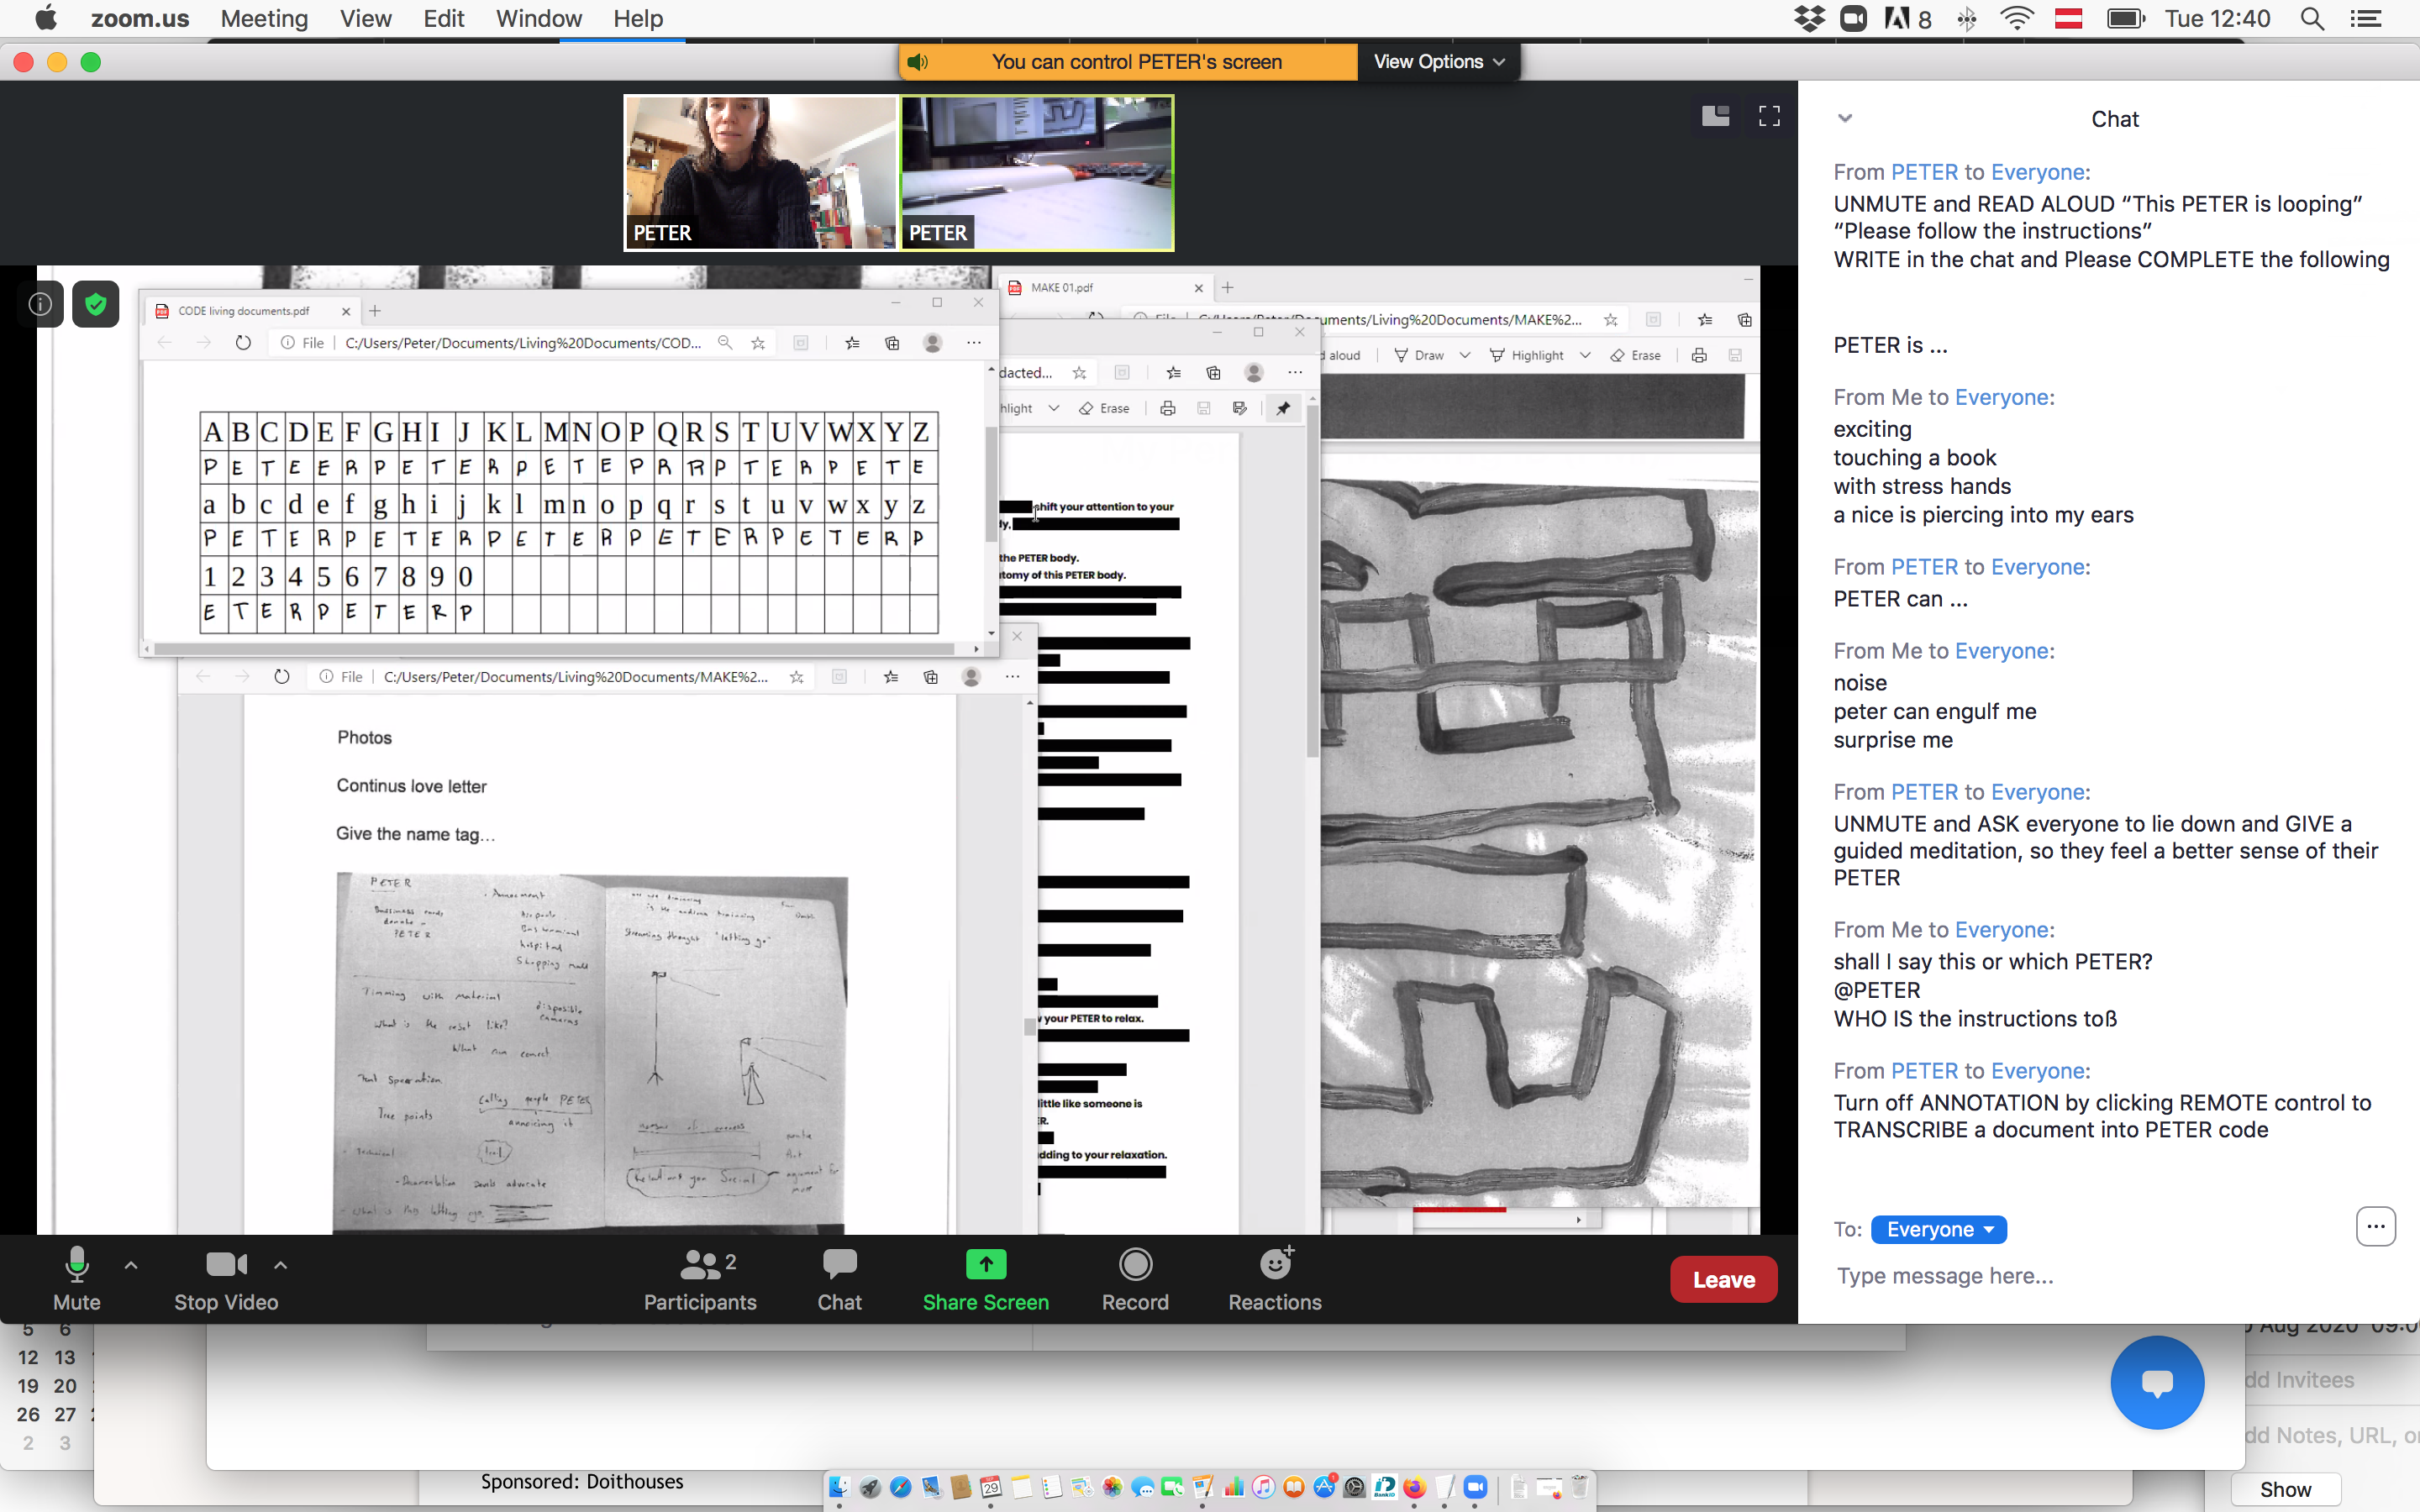This screenshot has width=2420, height=1512.
Task: Change chat recipient via the Everyone dropdown
Action: [1937, 1229]
